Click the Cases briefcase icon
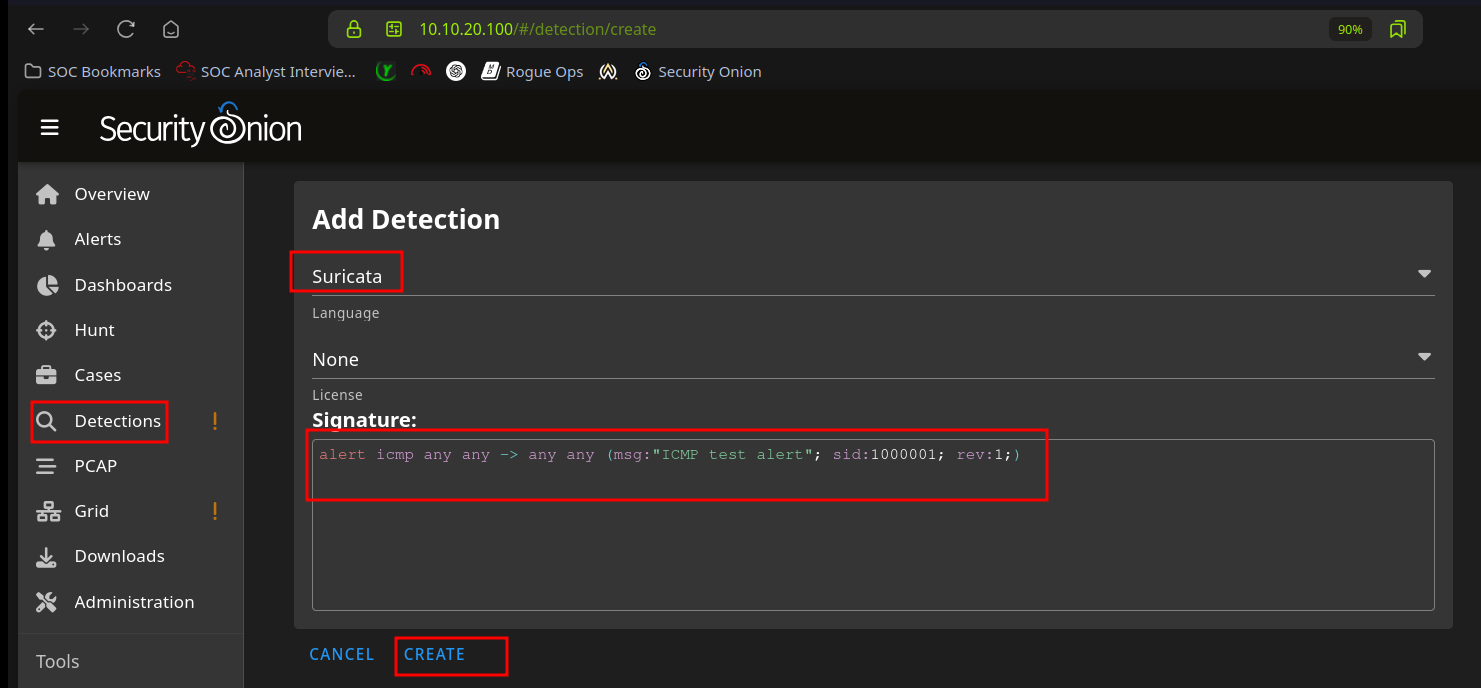 (x=47, y=375)
